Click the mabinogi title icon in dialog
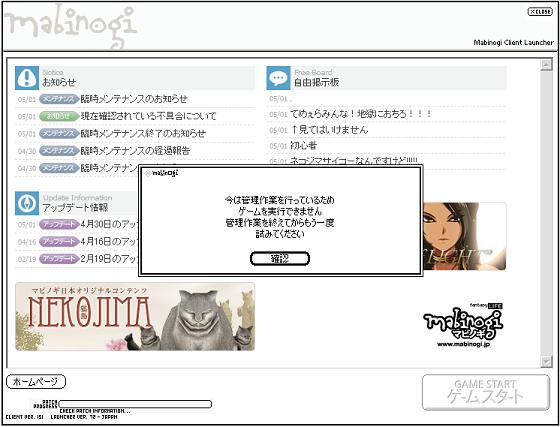The width and height of the screenshot is (560, 427). 148,173
